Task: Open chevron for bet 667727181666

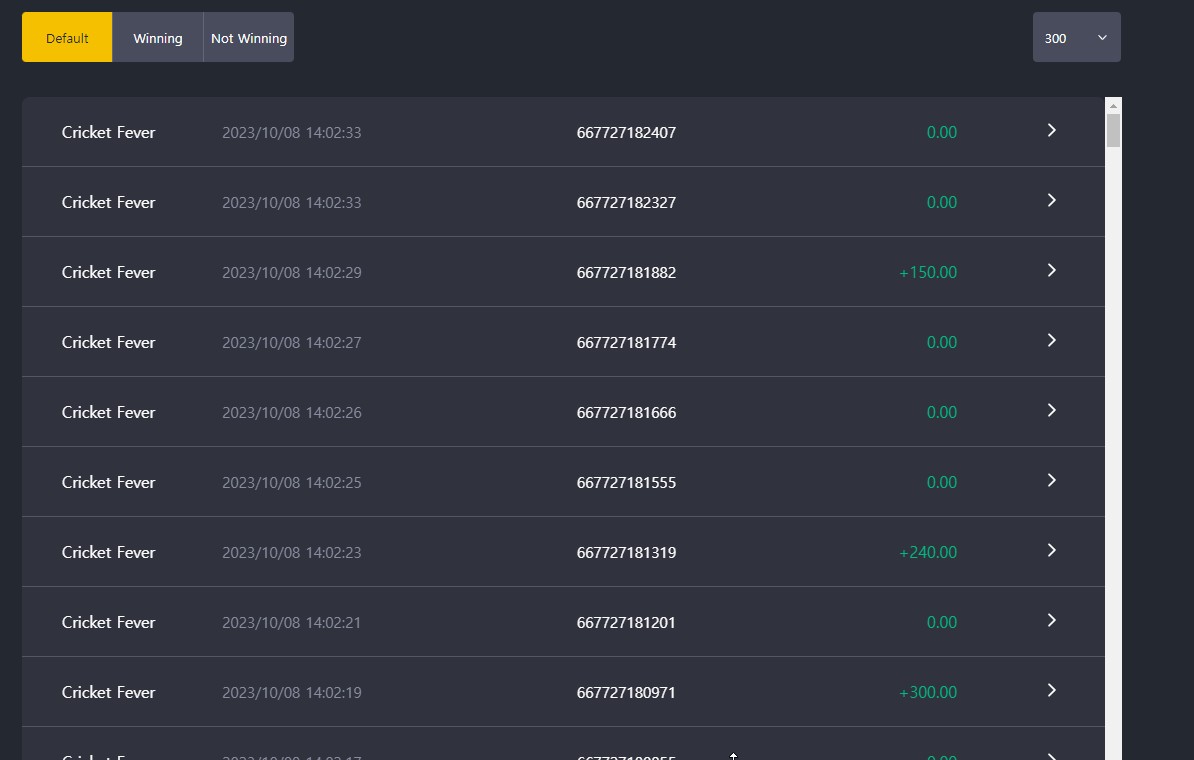Action: (1052, 410)
